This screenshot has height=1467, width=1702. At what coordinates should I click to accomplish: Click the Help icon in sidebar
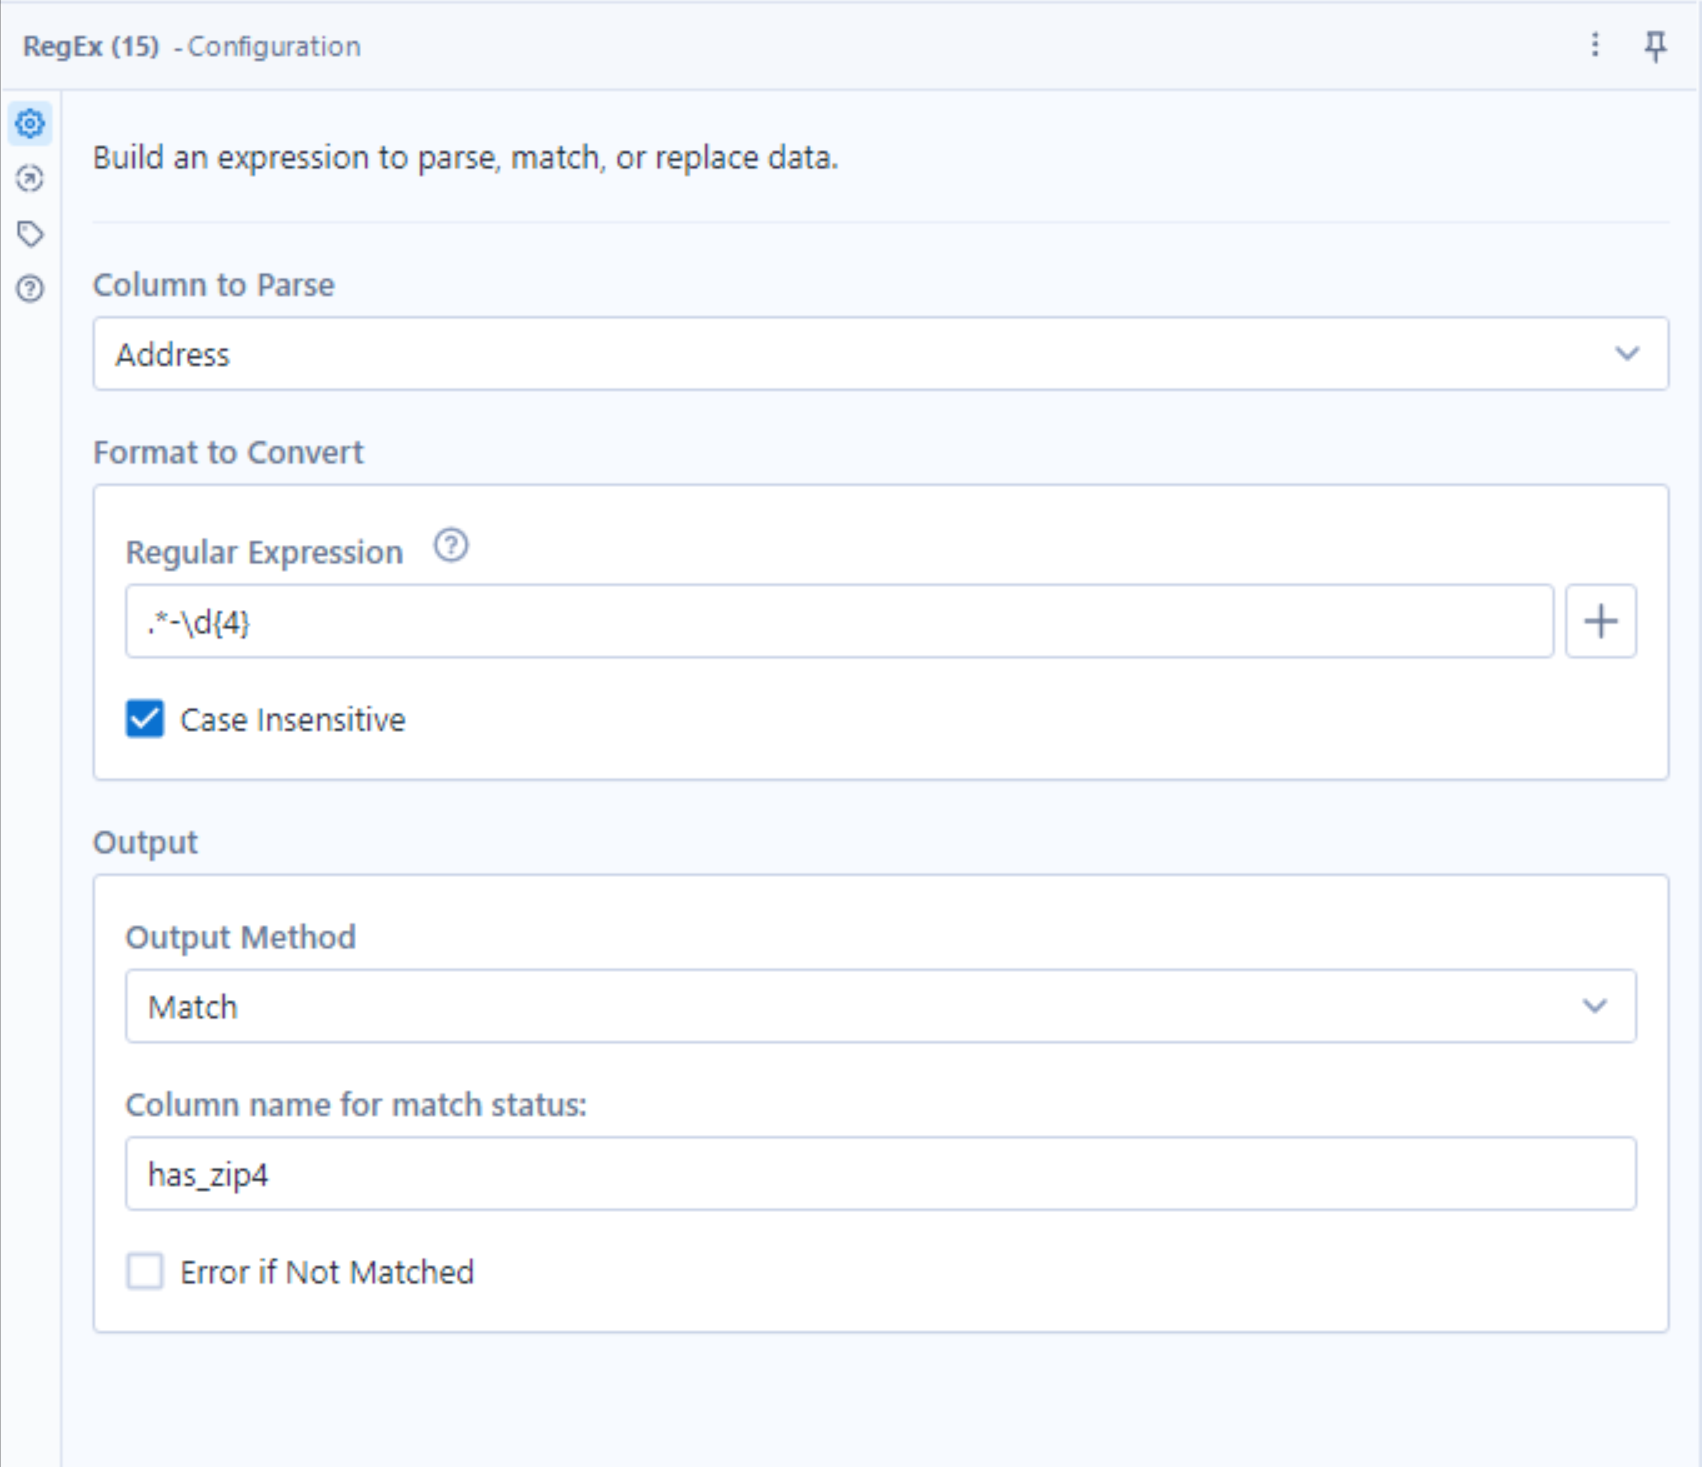click(x=30, y=289)
